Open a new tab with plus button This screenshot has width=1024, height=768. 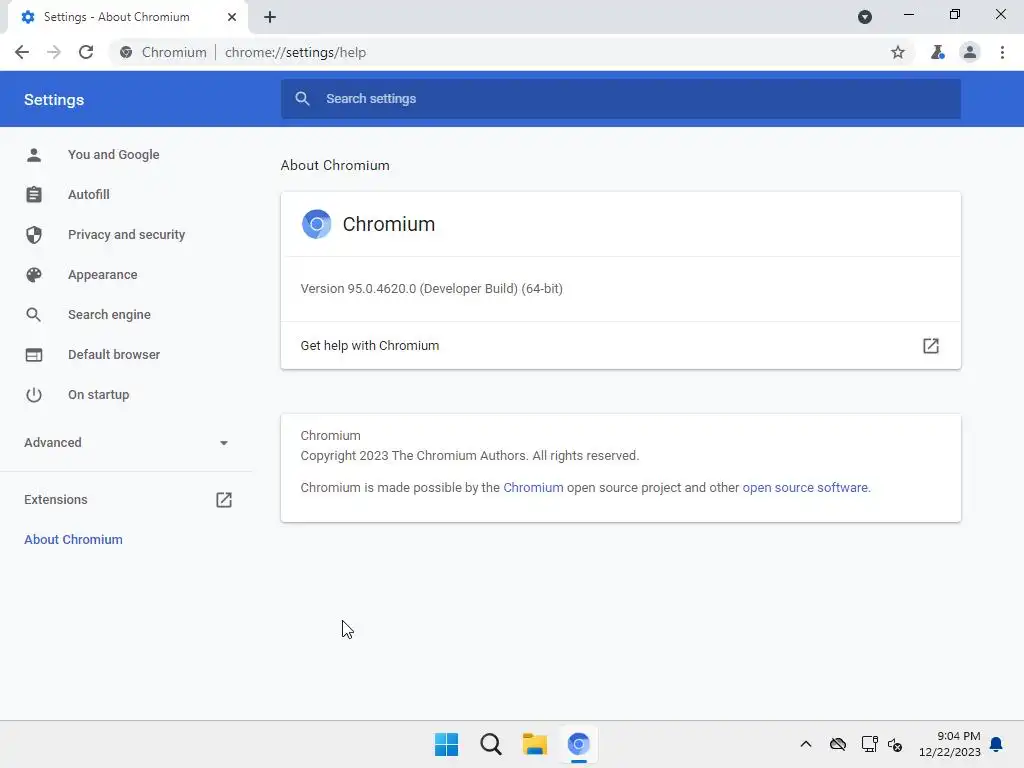click(270, 17)
